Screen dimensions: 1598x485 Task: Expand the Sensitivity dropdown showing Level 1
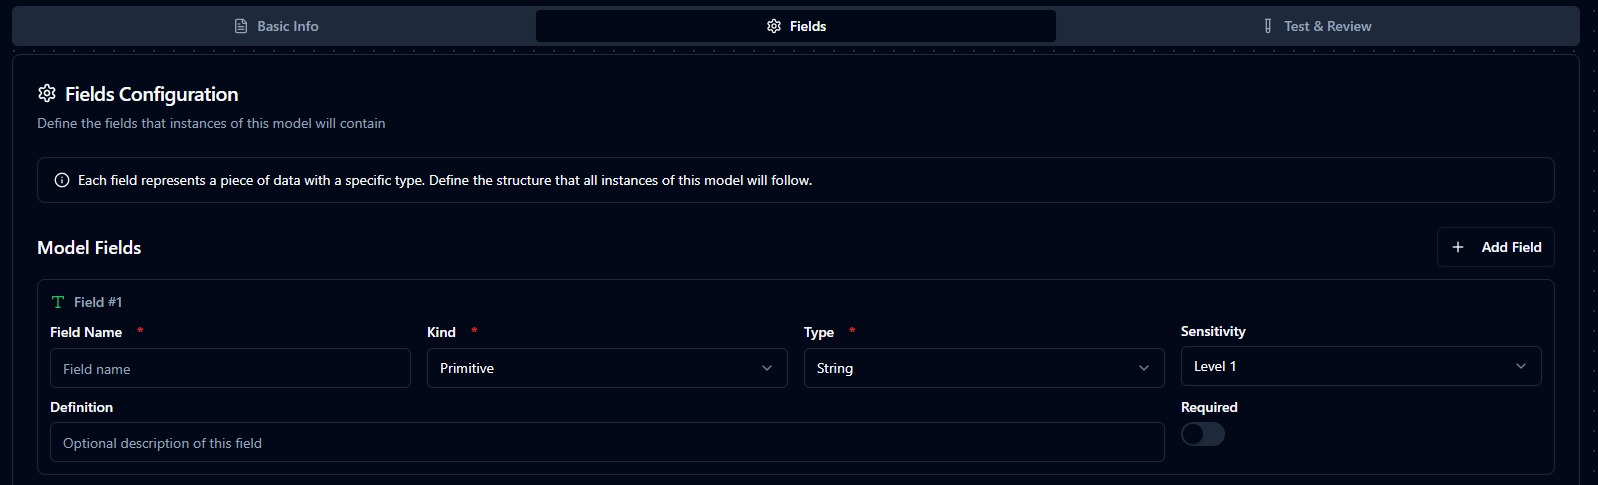[x=1360, y=366]
